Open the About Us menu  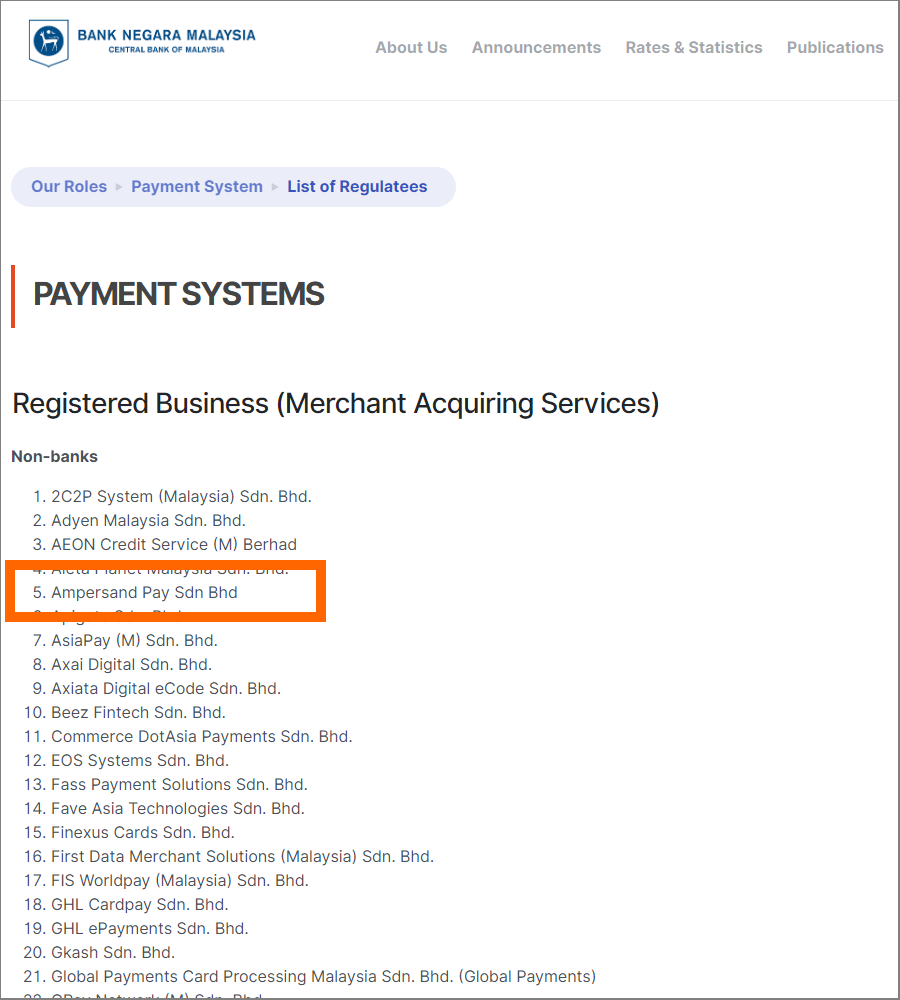411,48
